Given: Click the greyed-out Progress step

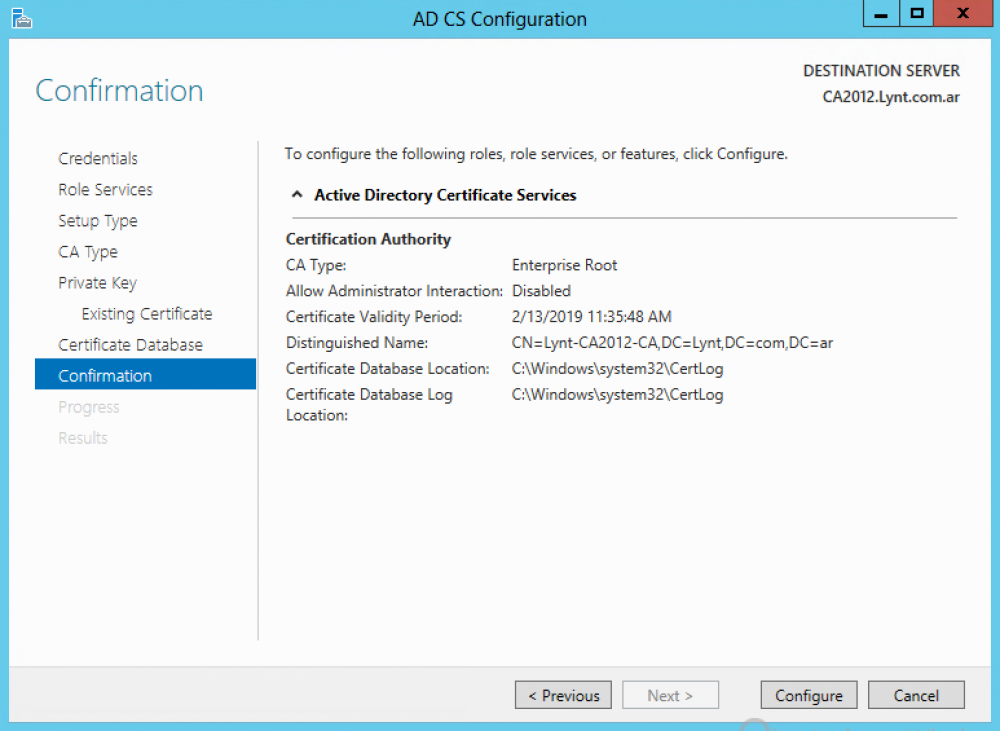Looking at the screenshot, I should 89,407.
